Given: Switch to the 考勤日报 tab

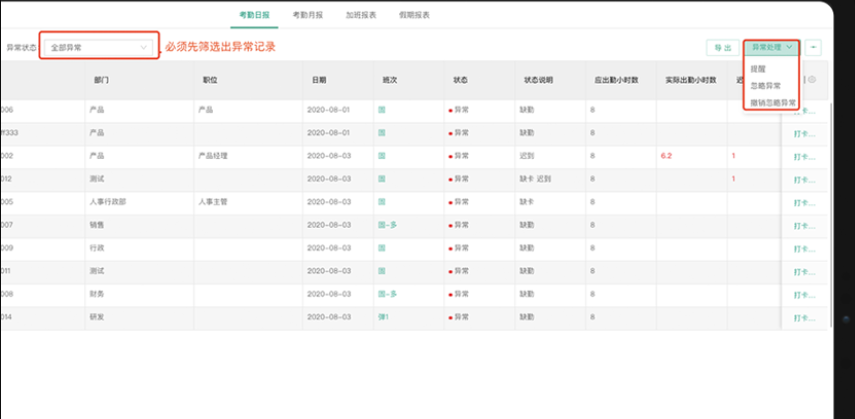Looking at the screenshot, I should click(255, 15).
